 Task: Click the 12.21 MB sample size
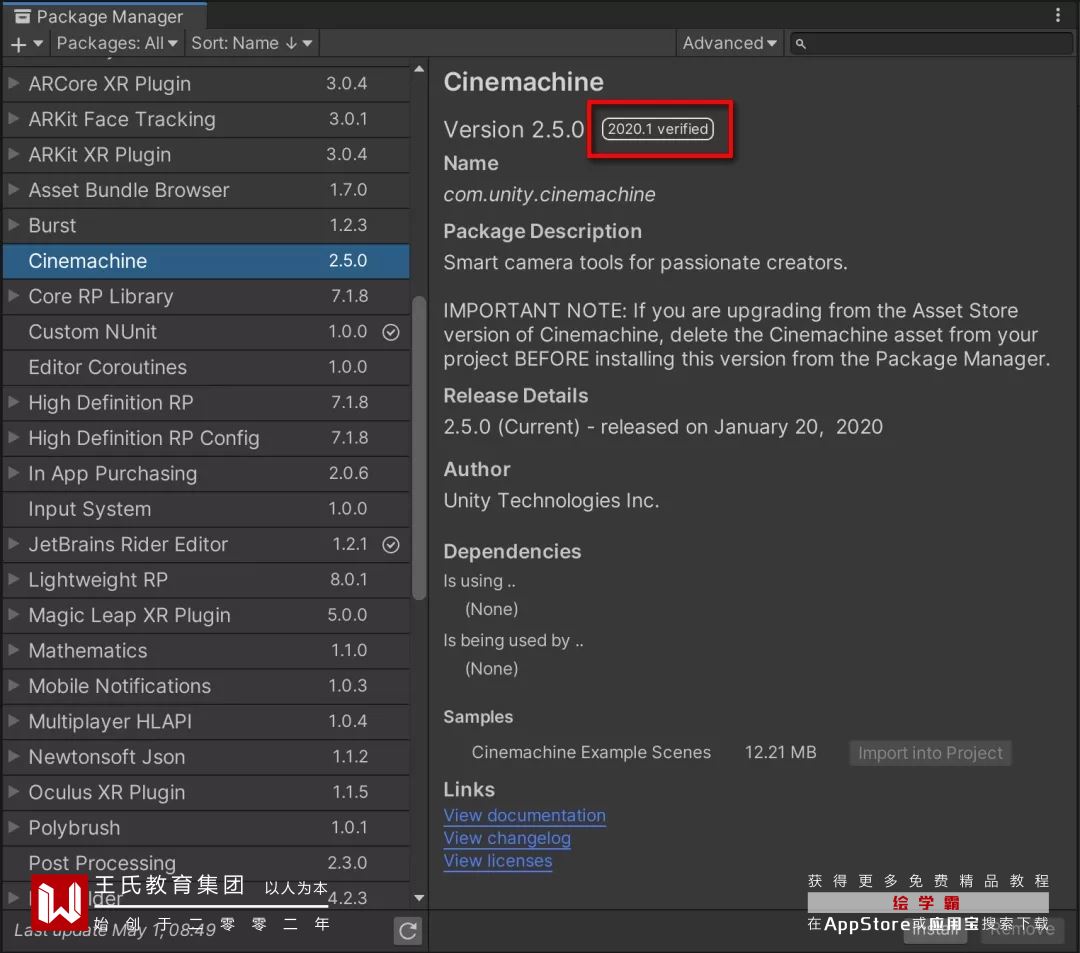[780, 752]
